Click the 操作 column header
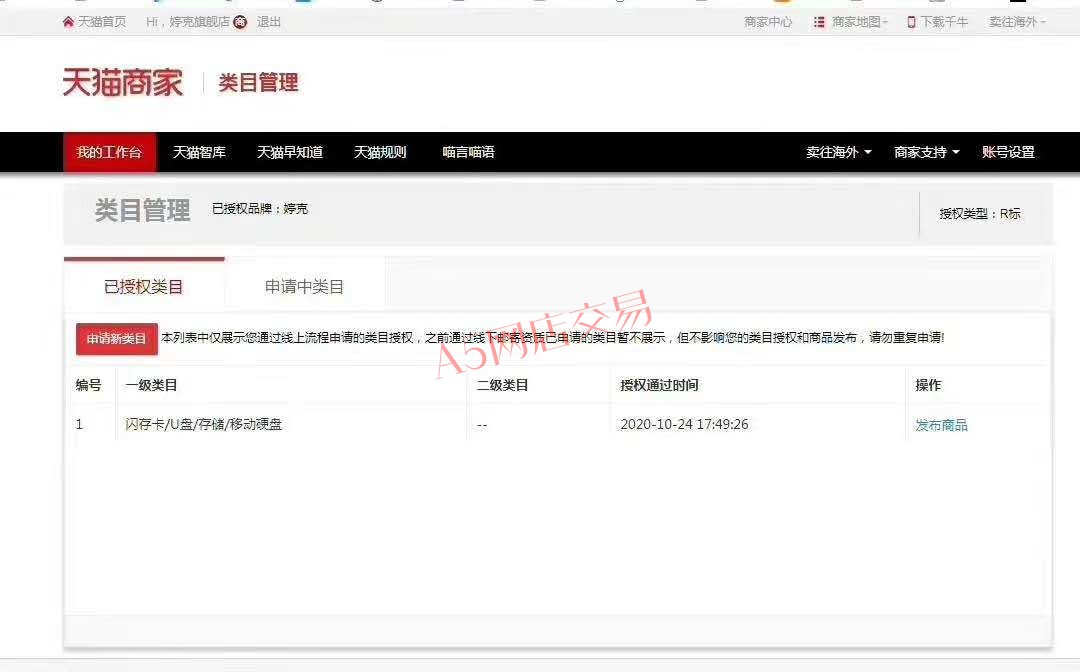 [928, 386]
